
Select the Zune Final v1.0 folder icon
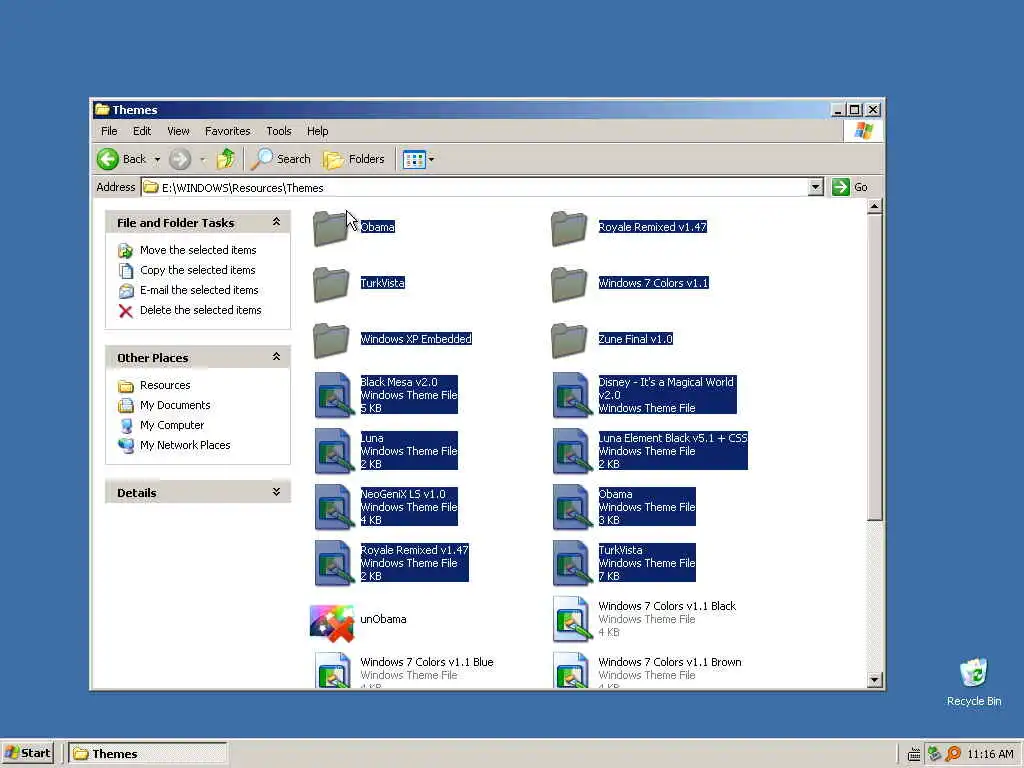coord(569,340)
